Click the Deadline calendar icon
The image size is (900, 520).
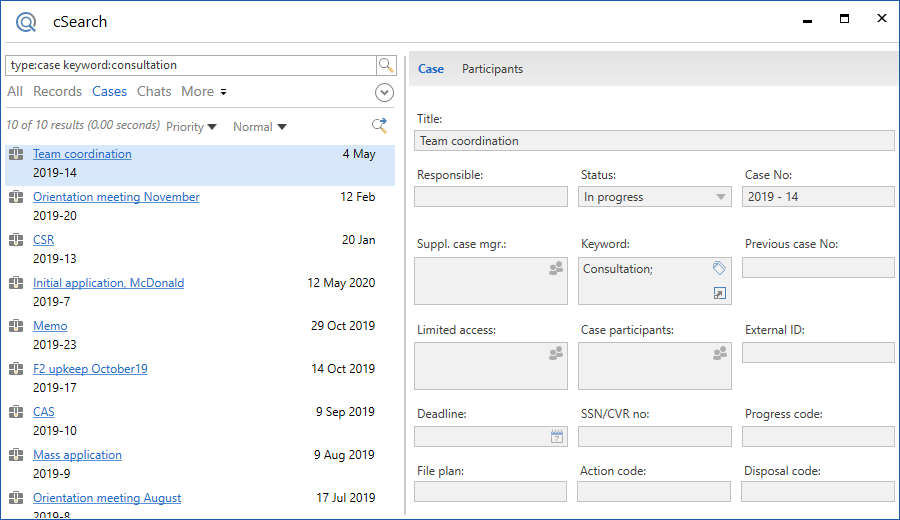[557, 437]
